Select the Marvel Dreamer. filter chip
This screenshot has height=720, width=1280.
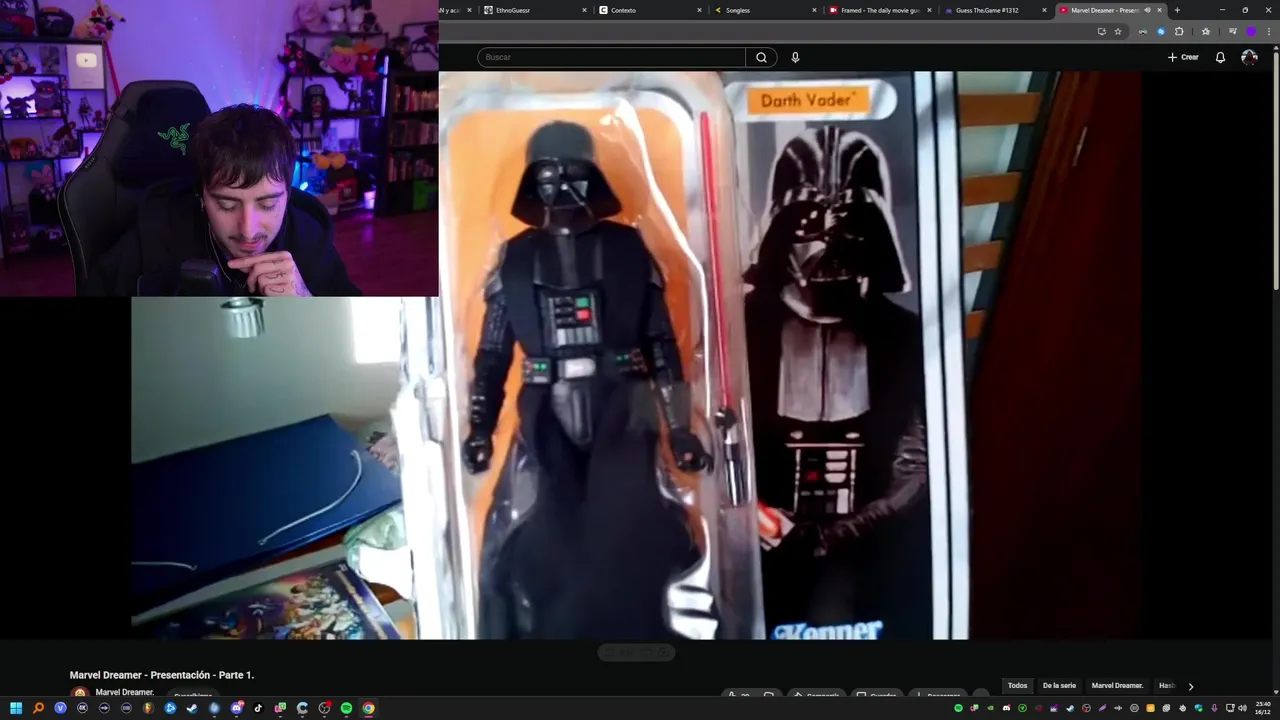click(x=1117, y=686)
